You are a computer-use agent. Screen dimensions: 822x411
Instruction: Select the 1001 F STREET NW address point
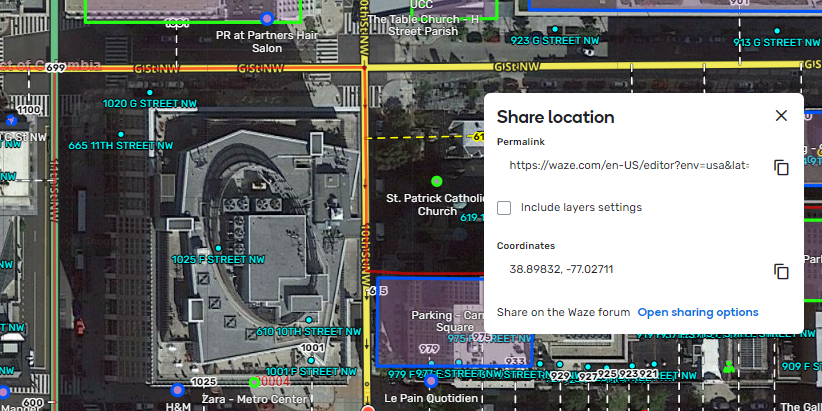tap(311, 361)
